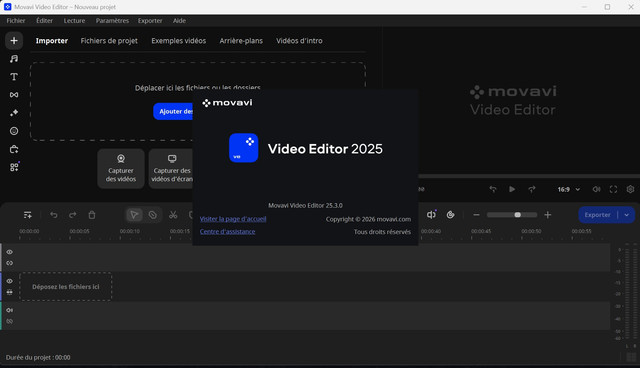This screenshot has width=640, height=368.
Task: Zoom out timeline with minus icon
Action: (476, 215)
